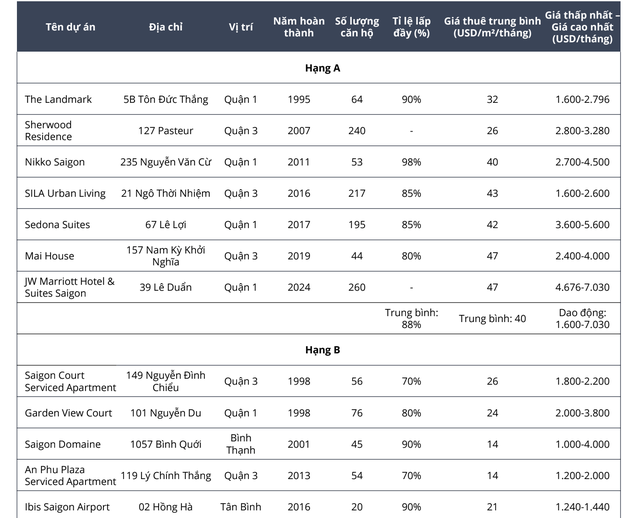Click price range 2.800-3.280
The height and width of the screenshot is (518, 640).
click(x=582, y=131)
